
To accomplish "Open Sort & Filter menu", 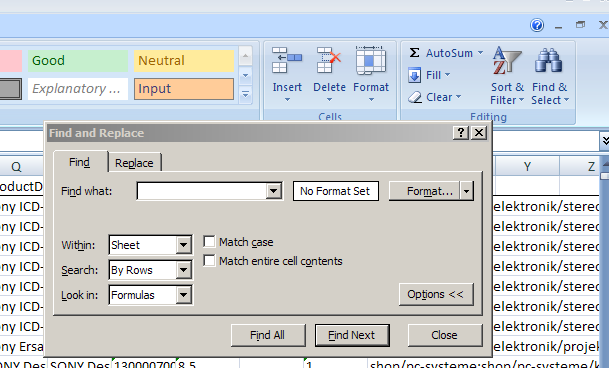I will pyautogui.click(x=507, y=76).
